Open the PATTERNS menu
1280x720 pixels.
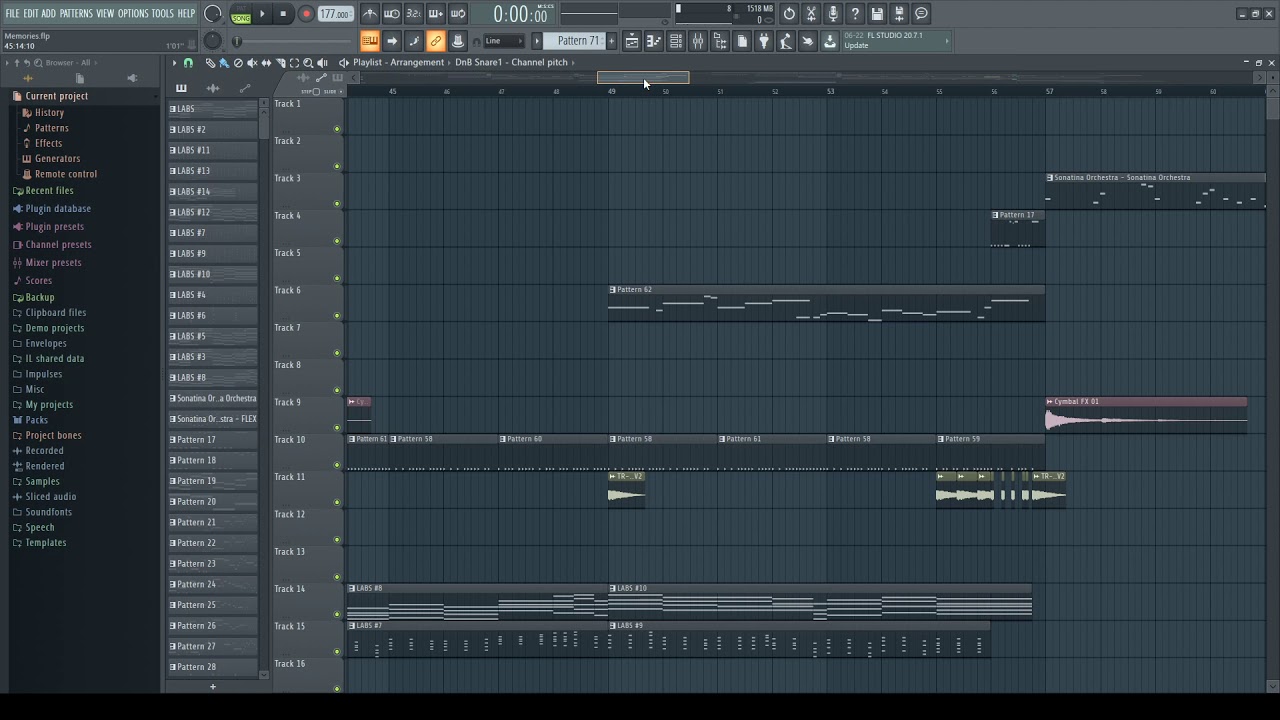(x=76, y=14)
